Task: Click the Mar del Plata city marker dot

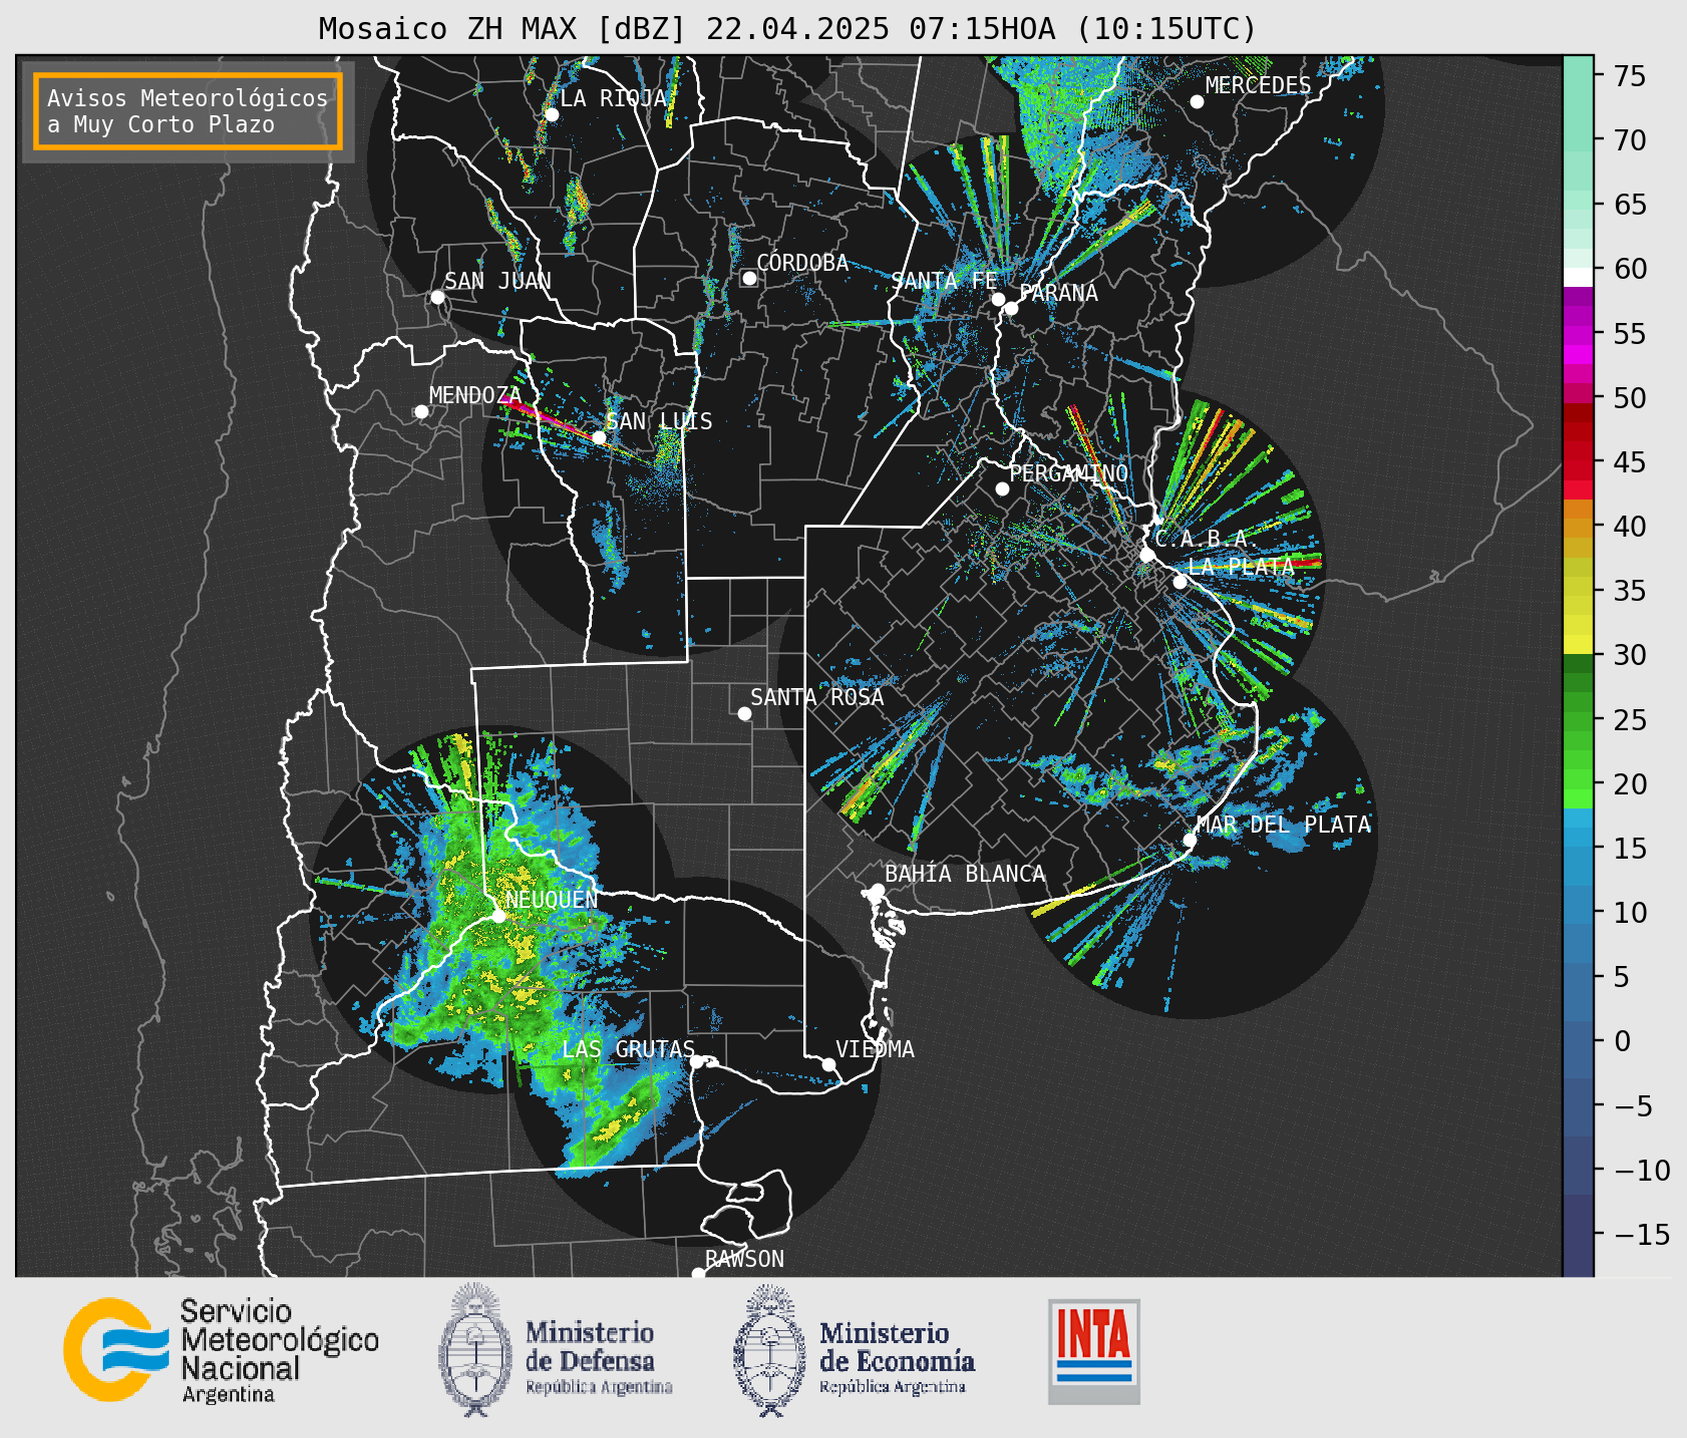Action: 1190,840
